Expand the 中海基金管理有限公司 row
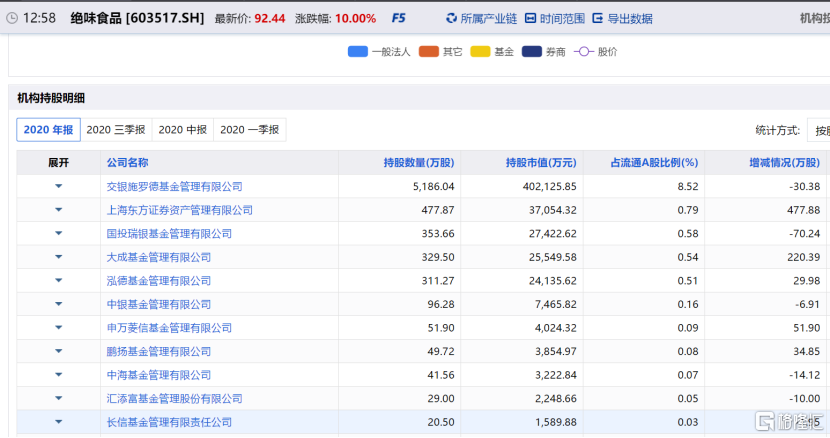This screenshot has width=830, height=438. (59, 375)
